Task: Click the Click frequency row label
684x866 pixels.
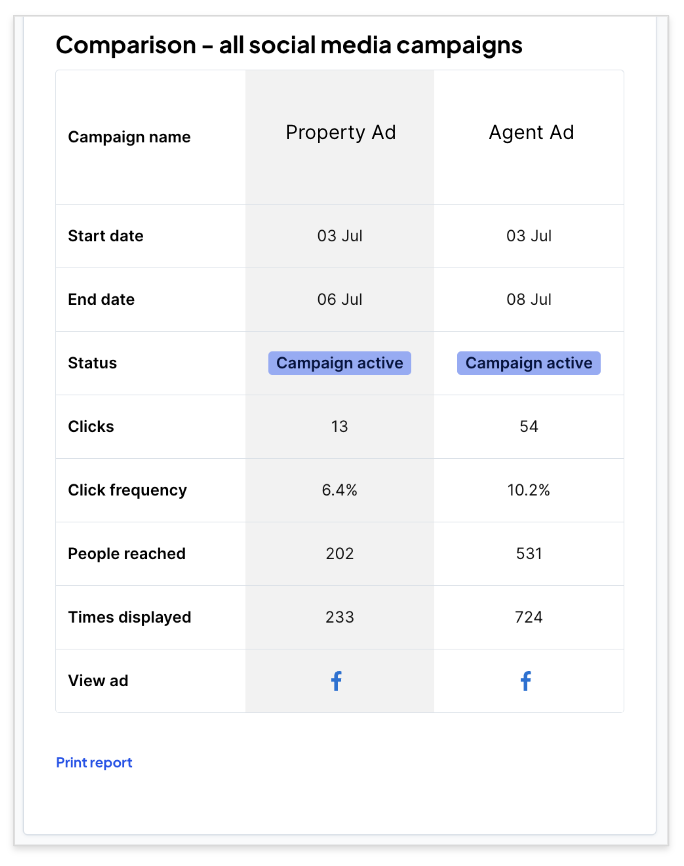Action: (x=127, y=490)
